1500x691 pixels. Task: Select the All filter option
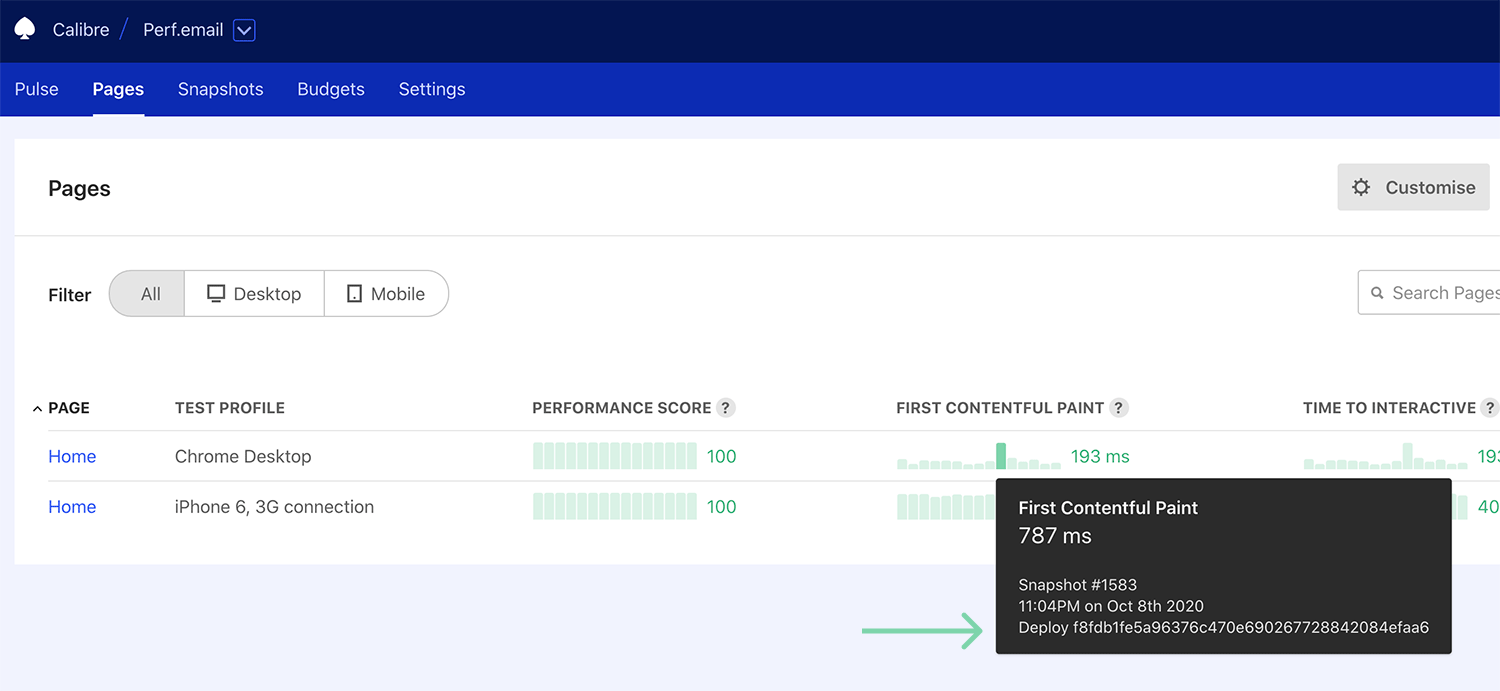pyautogui.click(x=150, y=293)
